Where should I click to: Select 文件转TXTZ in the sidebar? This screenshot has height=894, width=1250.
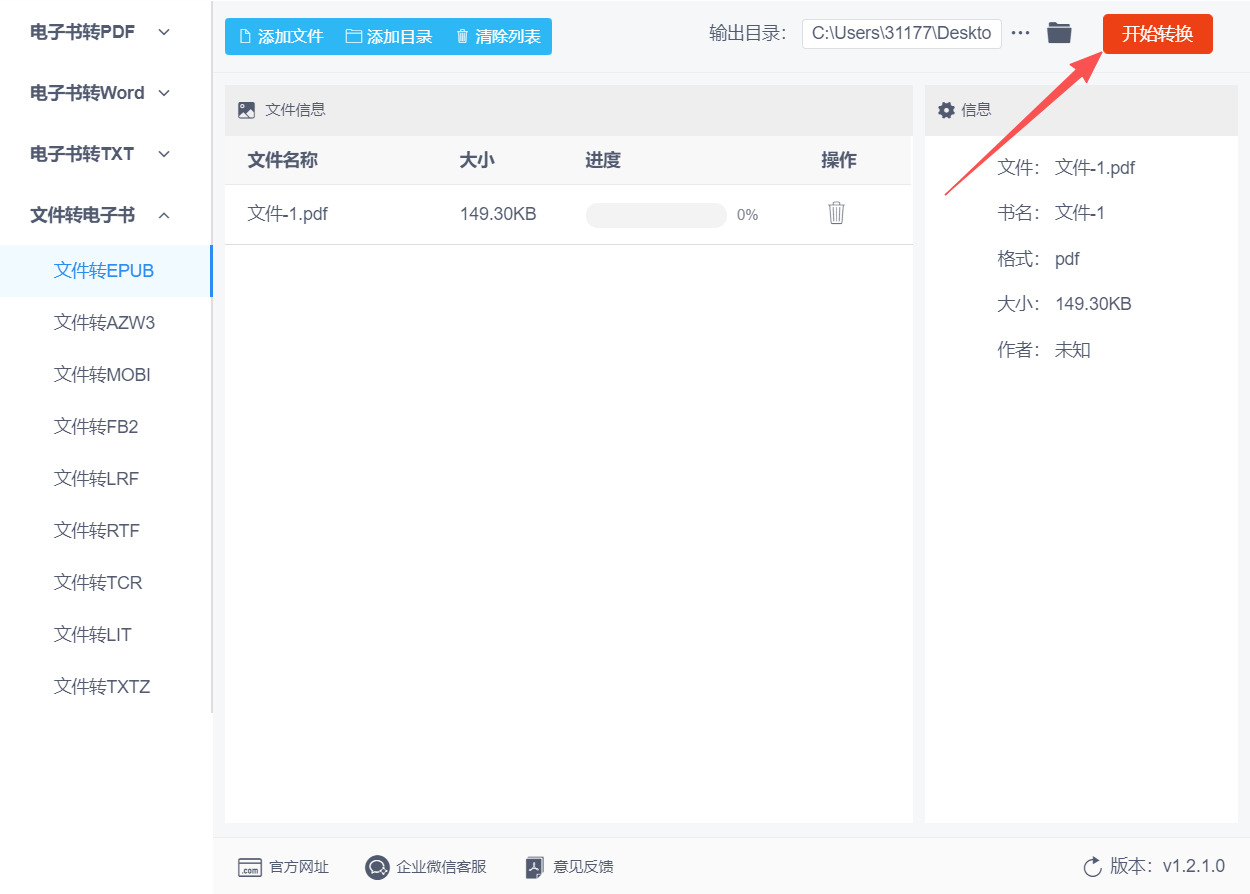click(x=104, y=687)
